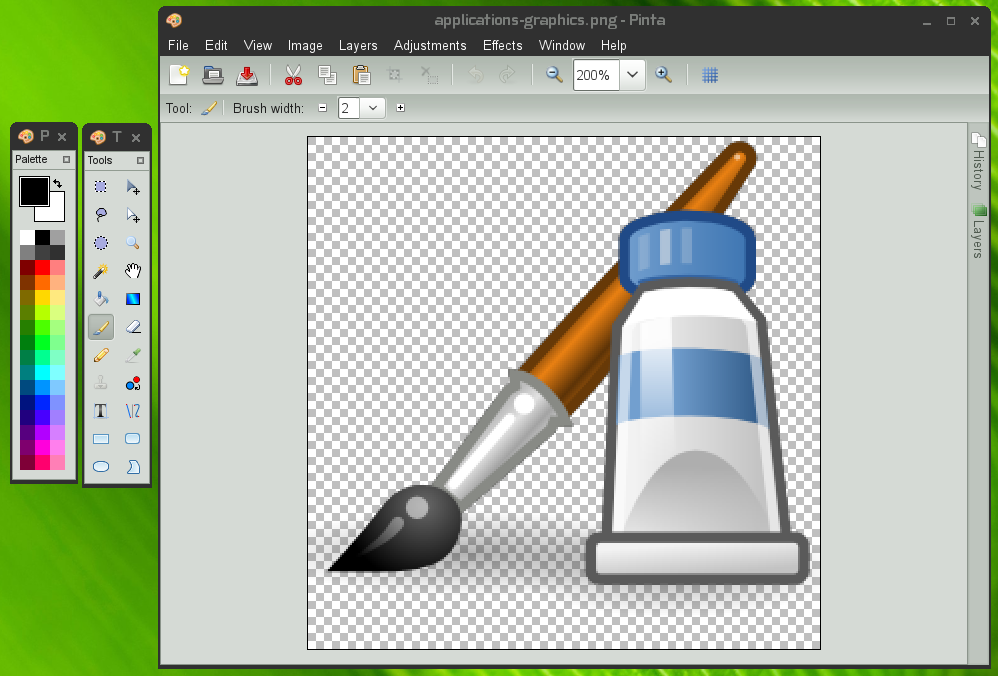Open the Layers menu
The image size is (998, 676).
[358, 45]
